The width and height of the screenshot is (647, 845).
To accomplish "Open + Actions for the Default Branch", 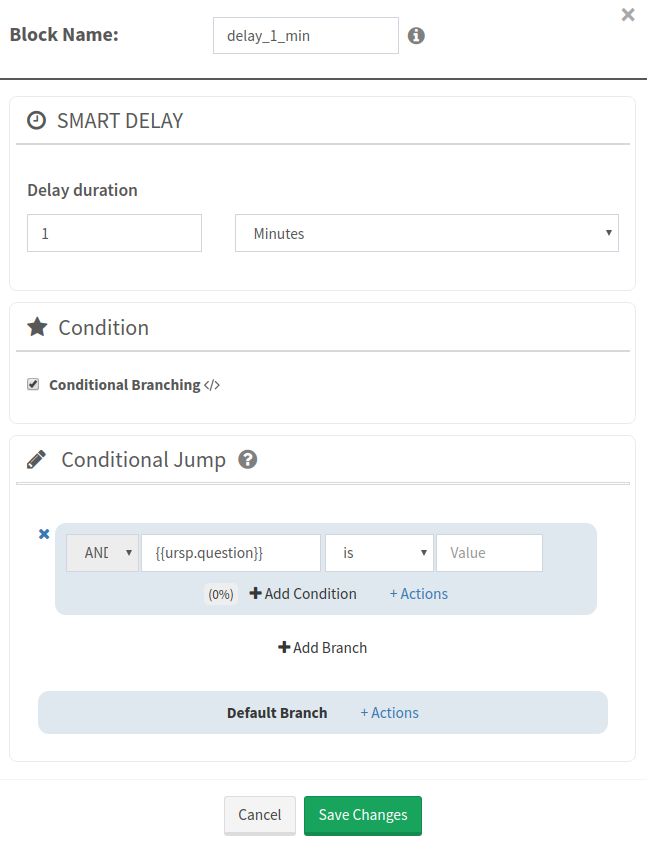I will [389, 713].
